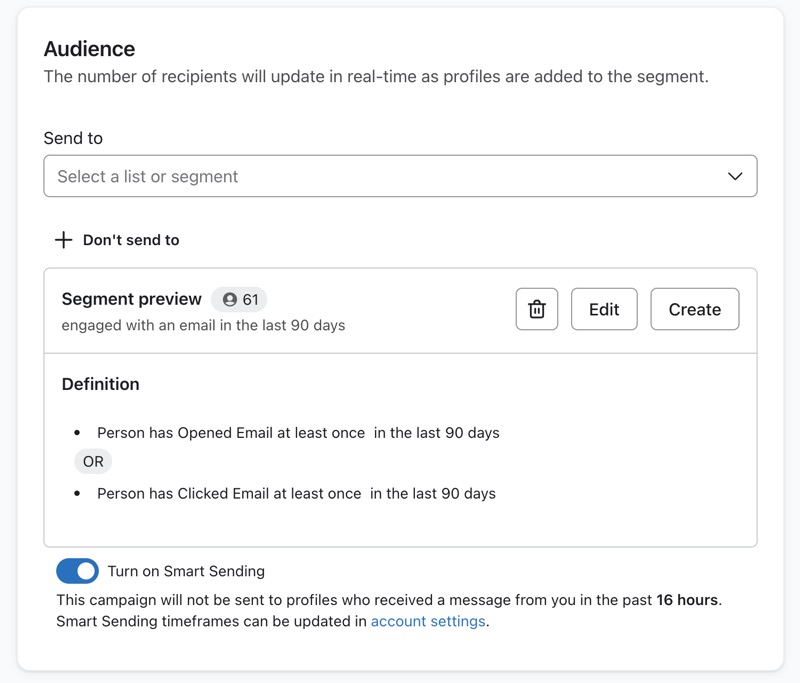The height and width of the screenshot is (683, 800).
Task: Expand the Send to dropdown chevron
Action: click(735, 176)
